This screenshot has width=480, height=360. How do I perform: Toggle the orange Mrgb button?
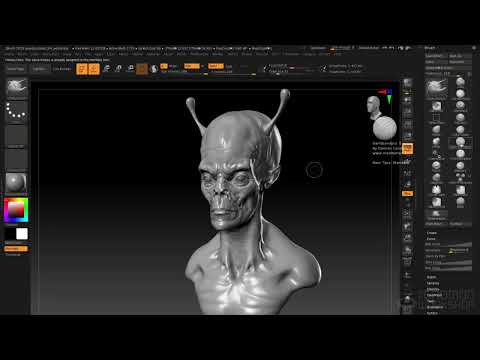pyautogui.click(x=164, y=66)
